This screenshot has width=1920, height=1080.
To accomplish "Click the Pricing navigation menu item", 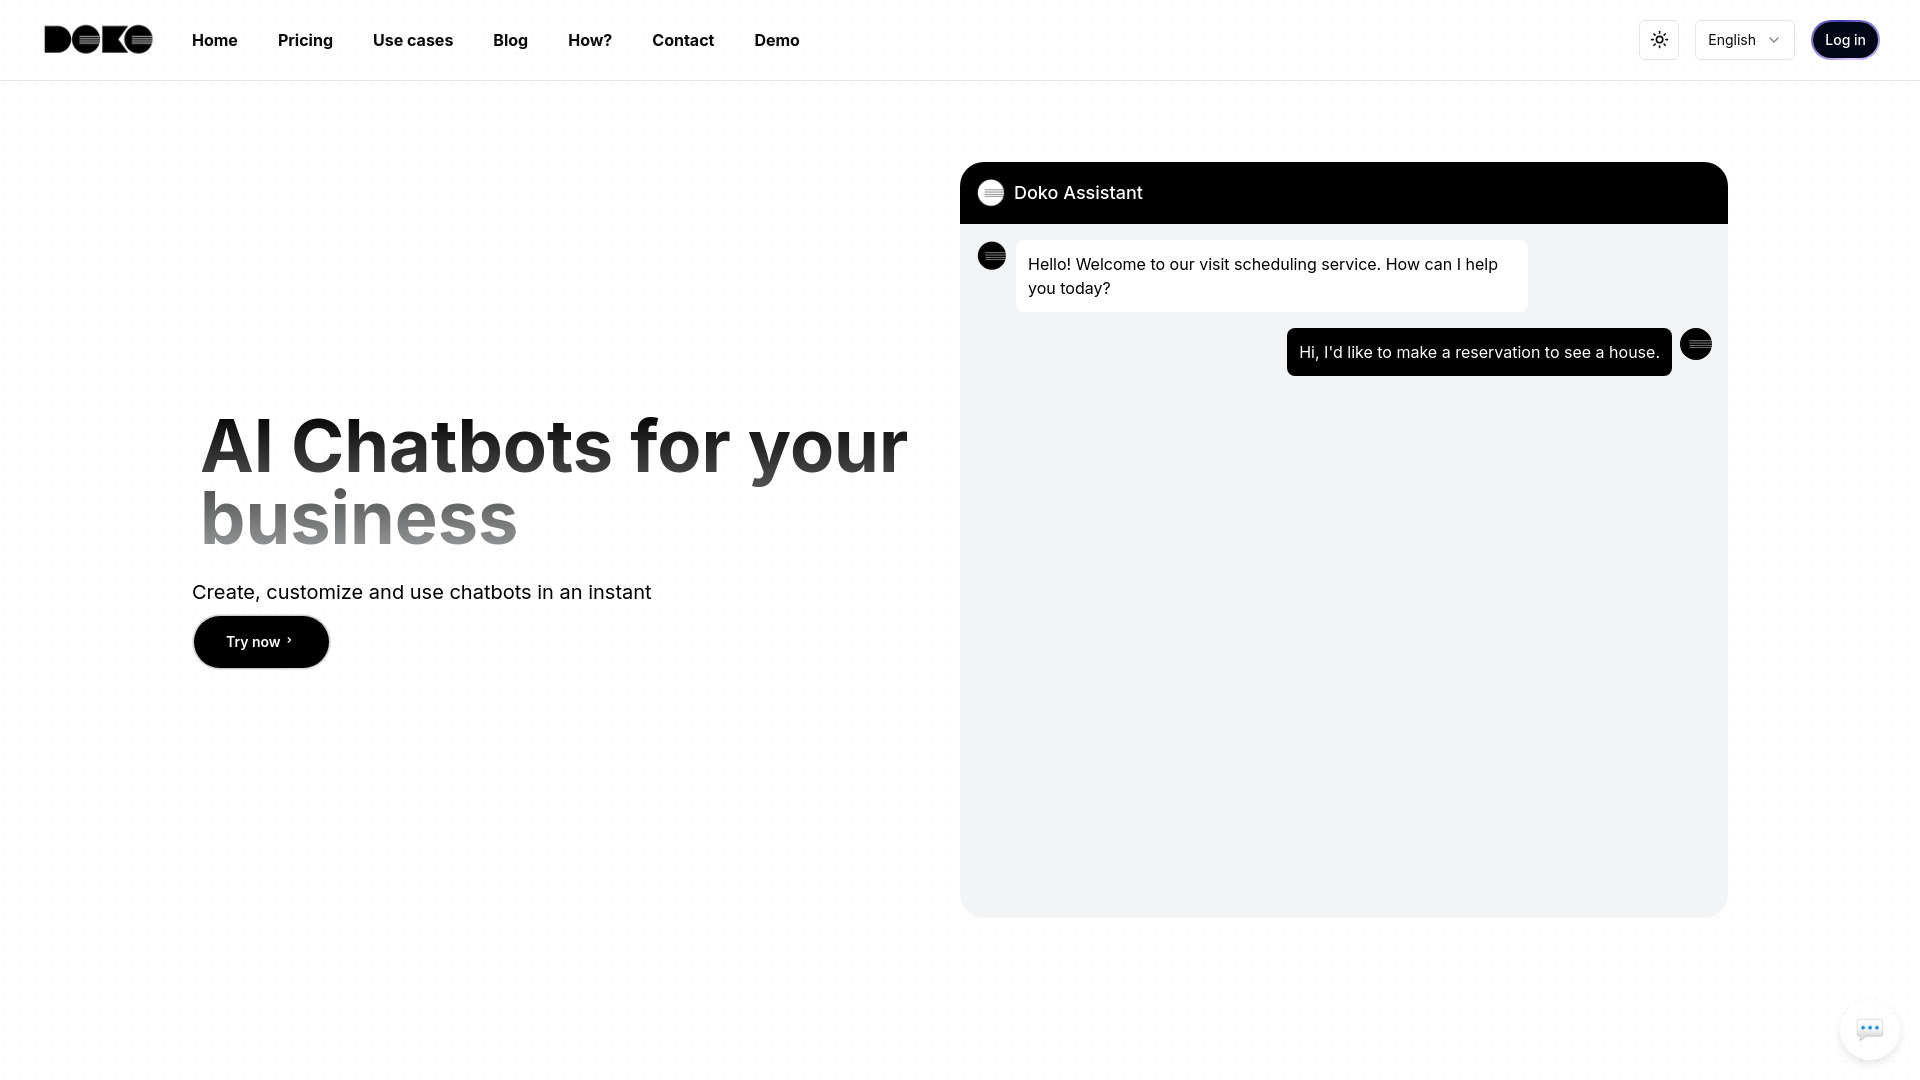I will coord(305,40).
